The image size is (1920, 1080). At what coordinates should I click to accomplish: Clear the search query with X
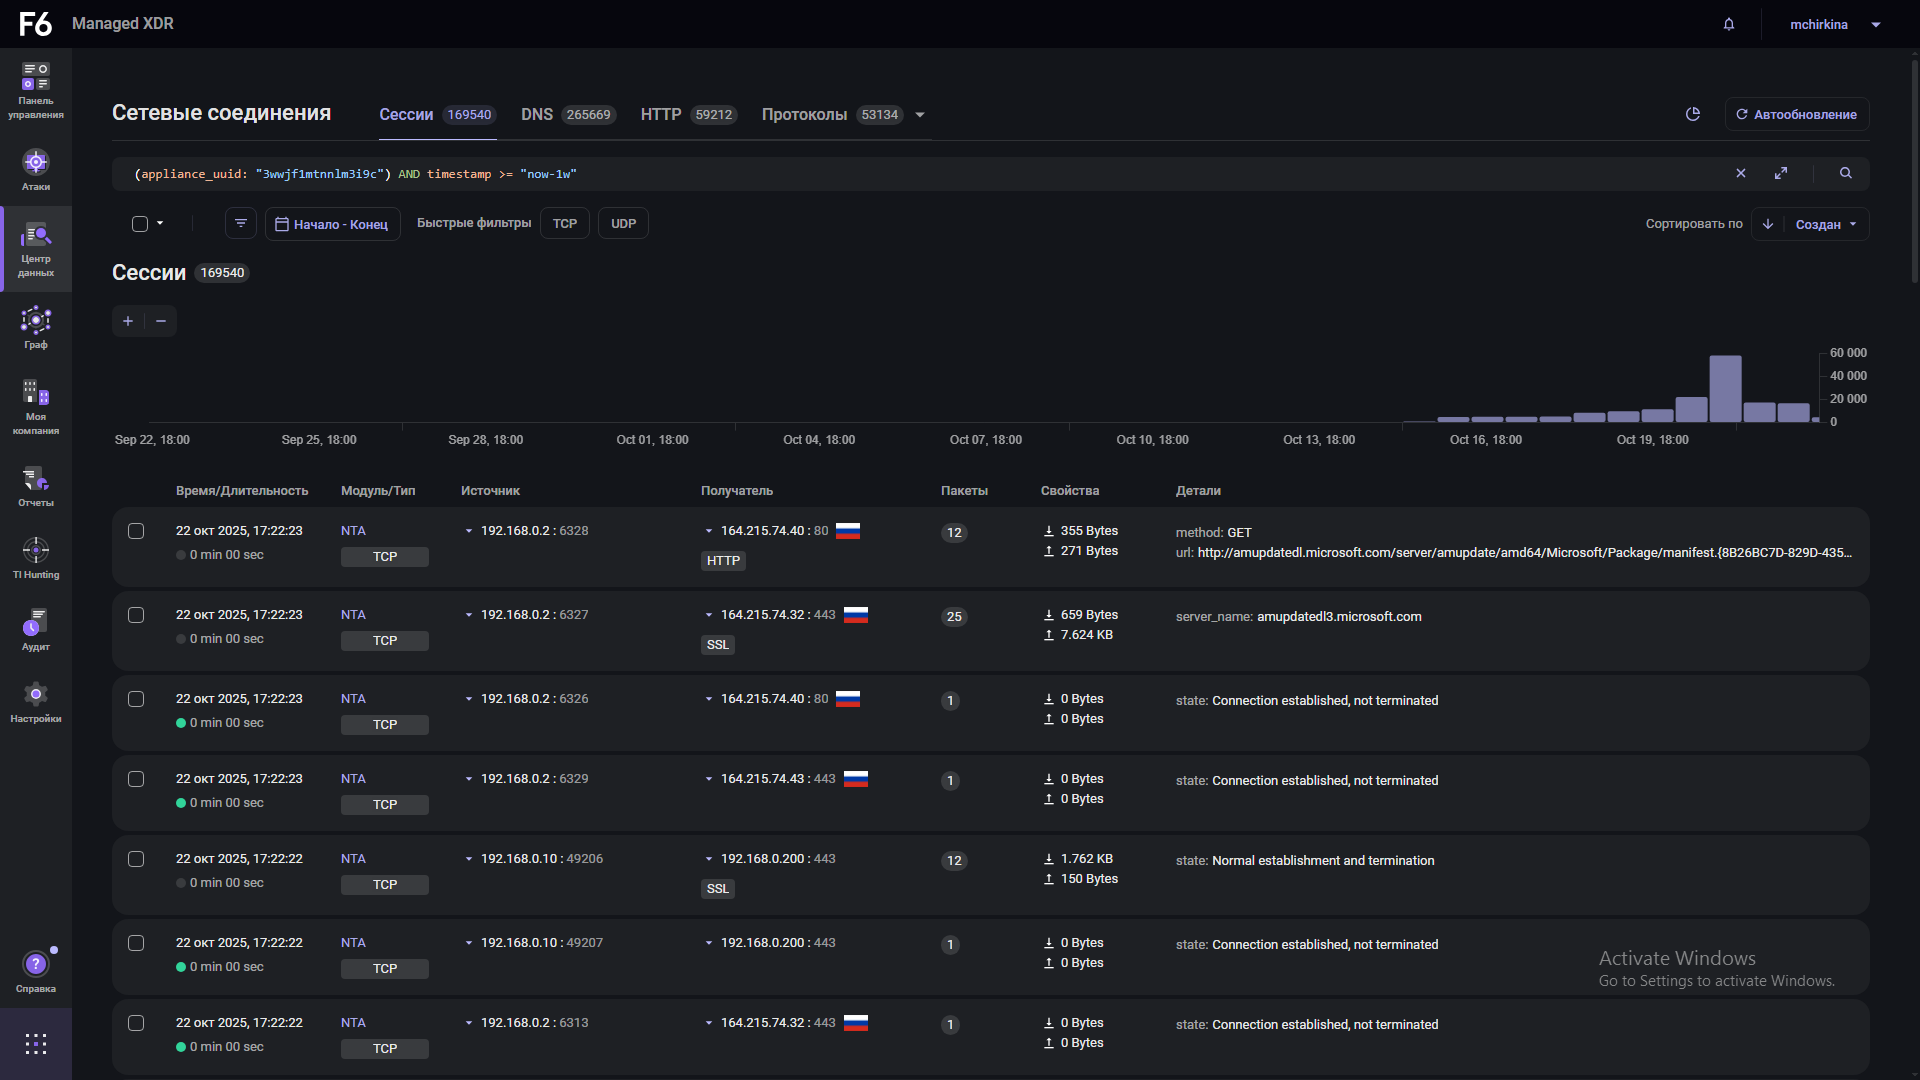tap(1741, 173)
